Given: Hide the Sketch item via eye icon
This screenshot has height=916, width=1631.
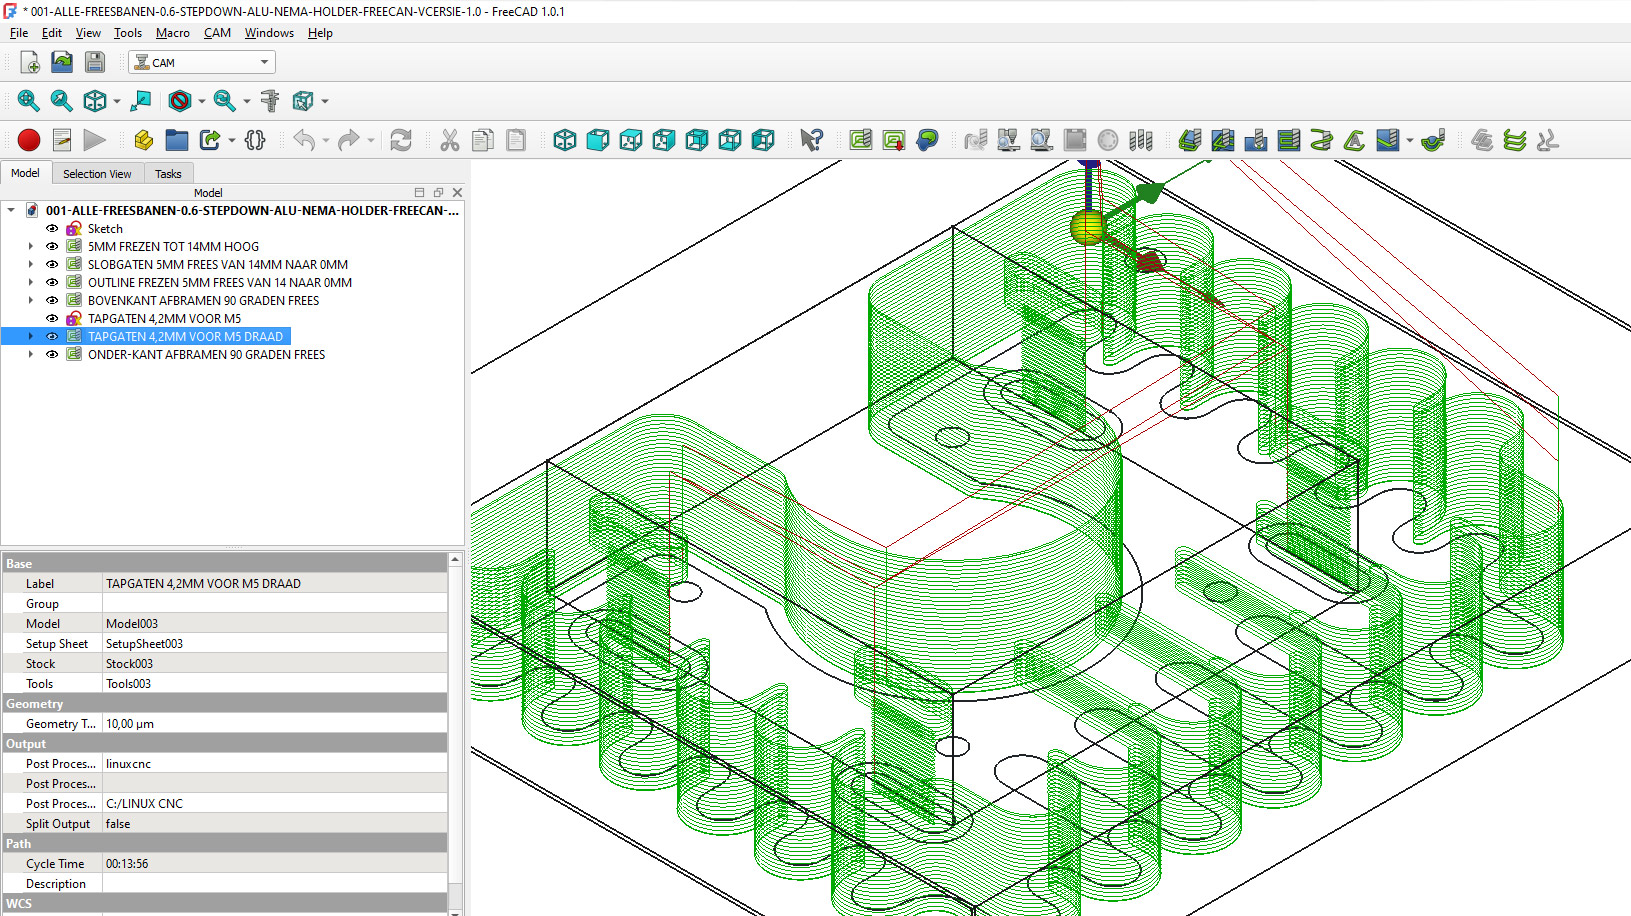Looking at the screenshot, I should tap(52, 229).
